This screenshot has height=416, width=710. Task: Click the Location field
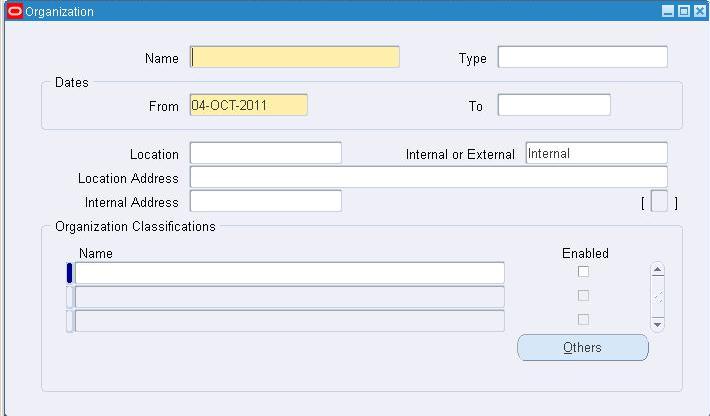[266, 153]
